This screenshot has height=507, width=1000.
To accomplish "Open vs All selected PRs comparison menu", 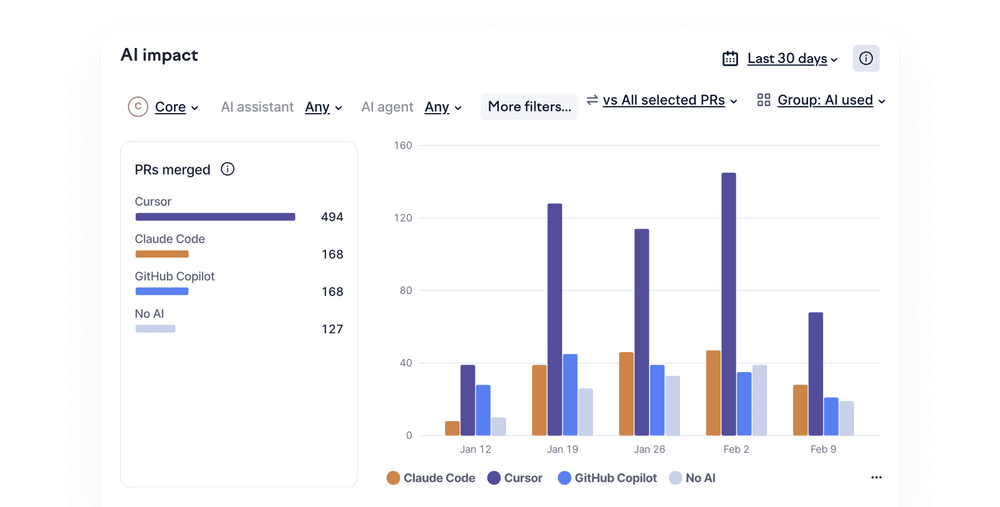I will pos(669,100).
